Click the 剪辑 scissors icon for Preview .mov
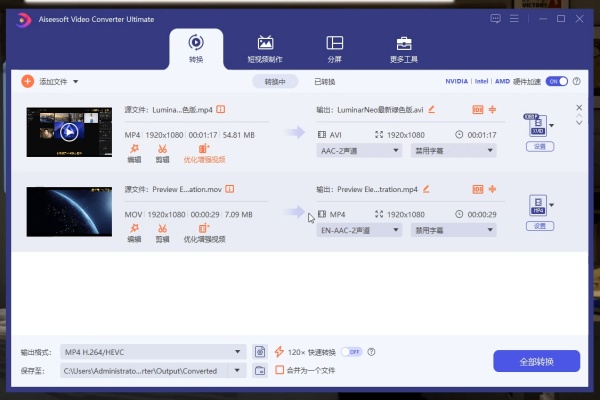The width and height of the screenshot is (600, 400). tap(162, 231)
